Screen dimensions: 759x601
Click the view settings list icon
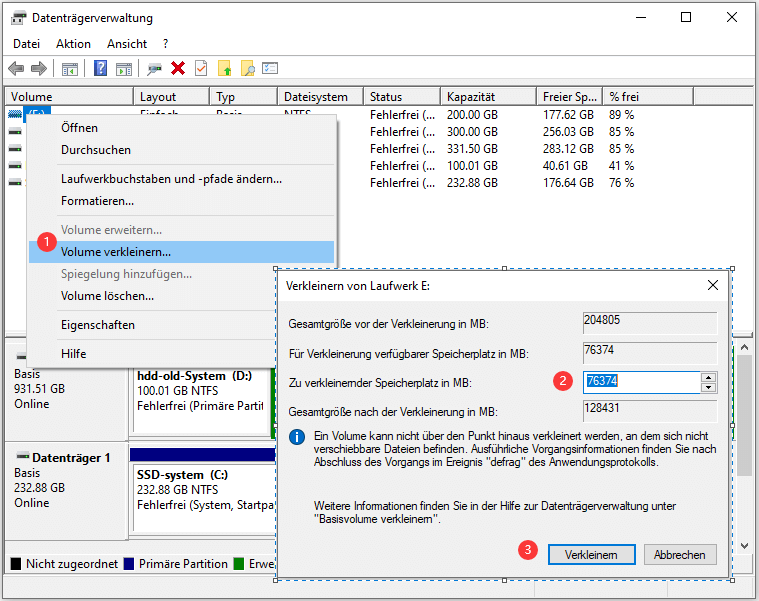[270, 68]
